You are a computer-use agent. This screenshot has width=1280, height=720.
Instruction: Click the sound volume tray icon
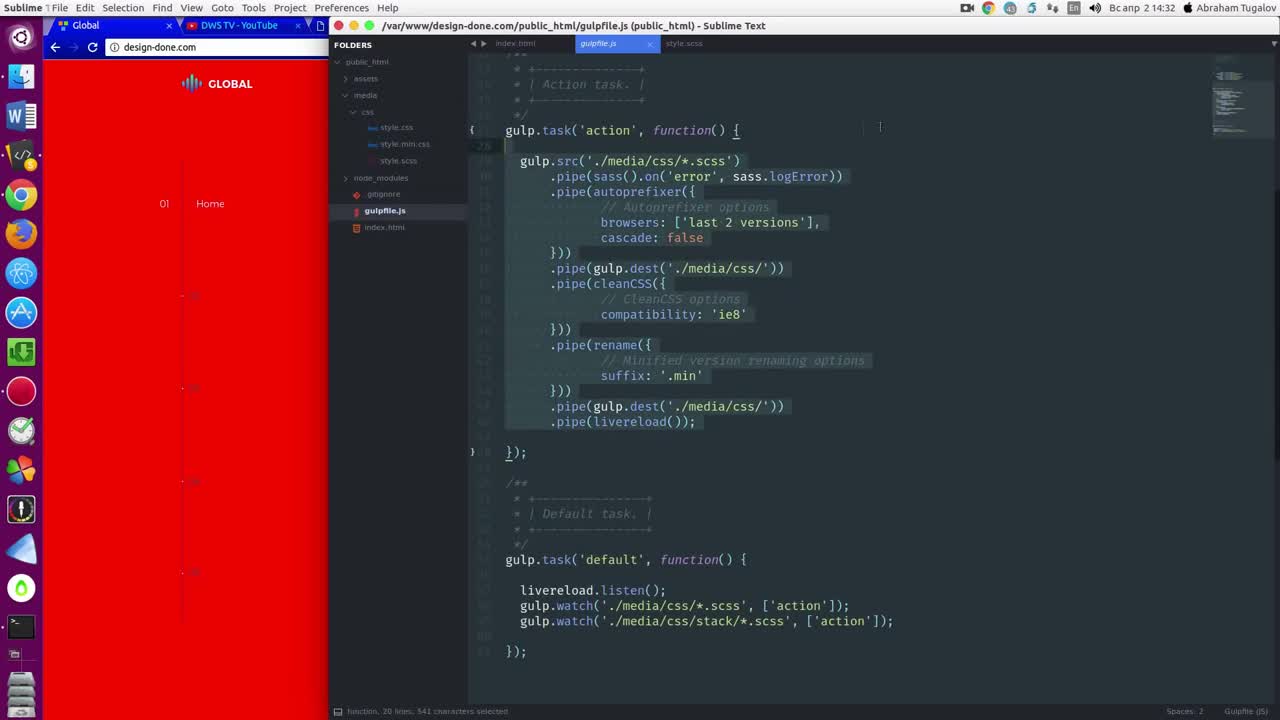pyautogui.click(x=1095, y=8)
